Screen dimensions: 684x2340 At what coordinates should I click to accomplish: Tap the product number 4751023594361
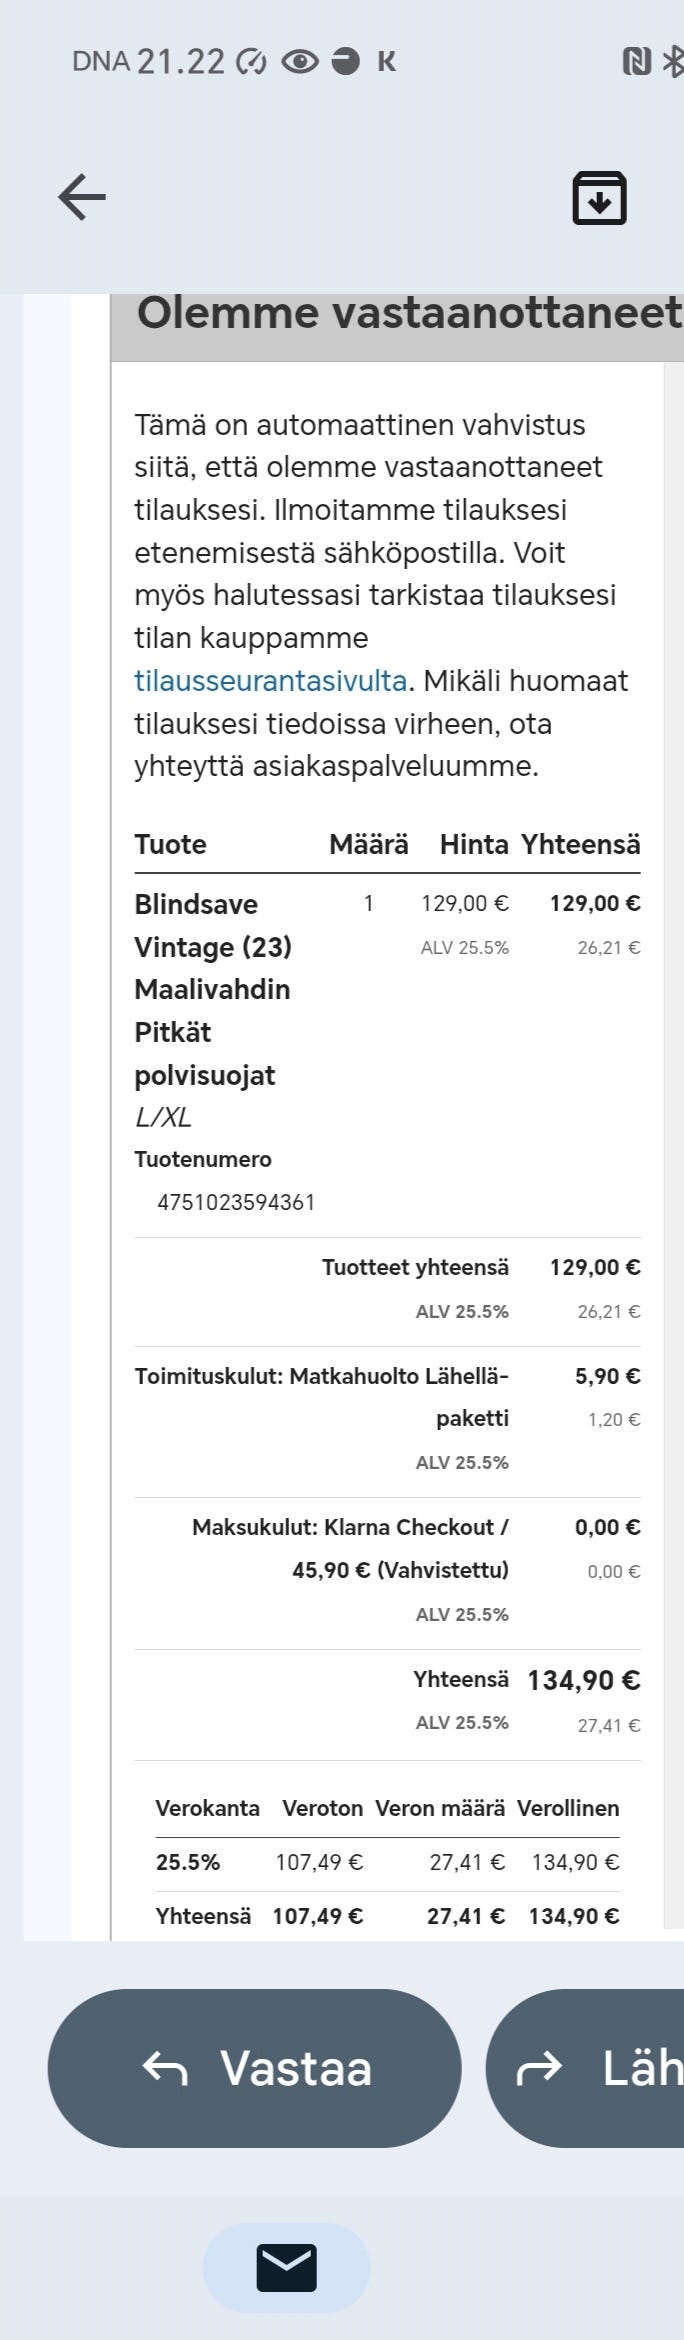click(x=236, y=1202)
